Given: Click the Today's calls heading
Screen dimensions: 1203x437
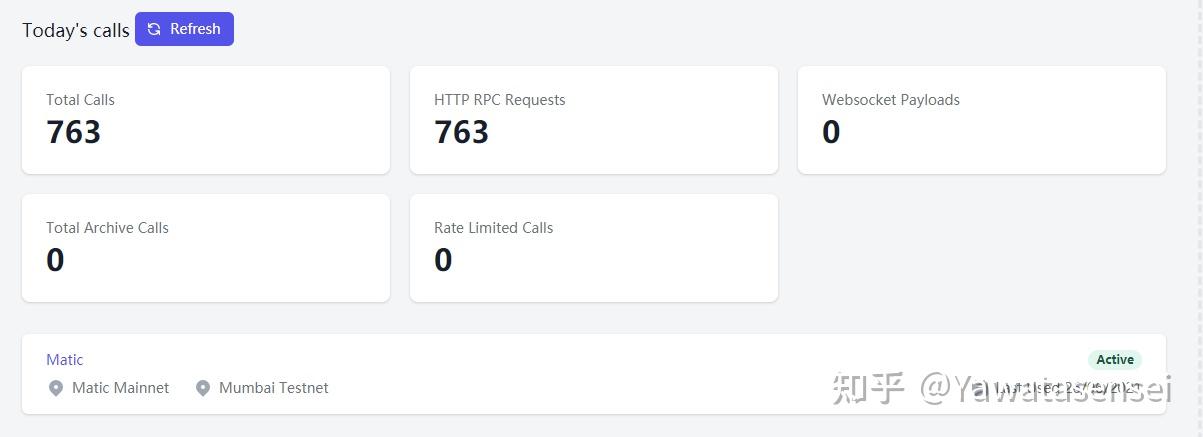Looking at the screenshot, I should 76,30.
